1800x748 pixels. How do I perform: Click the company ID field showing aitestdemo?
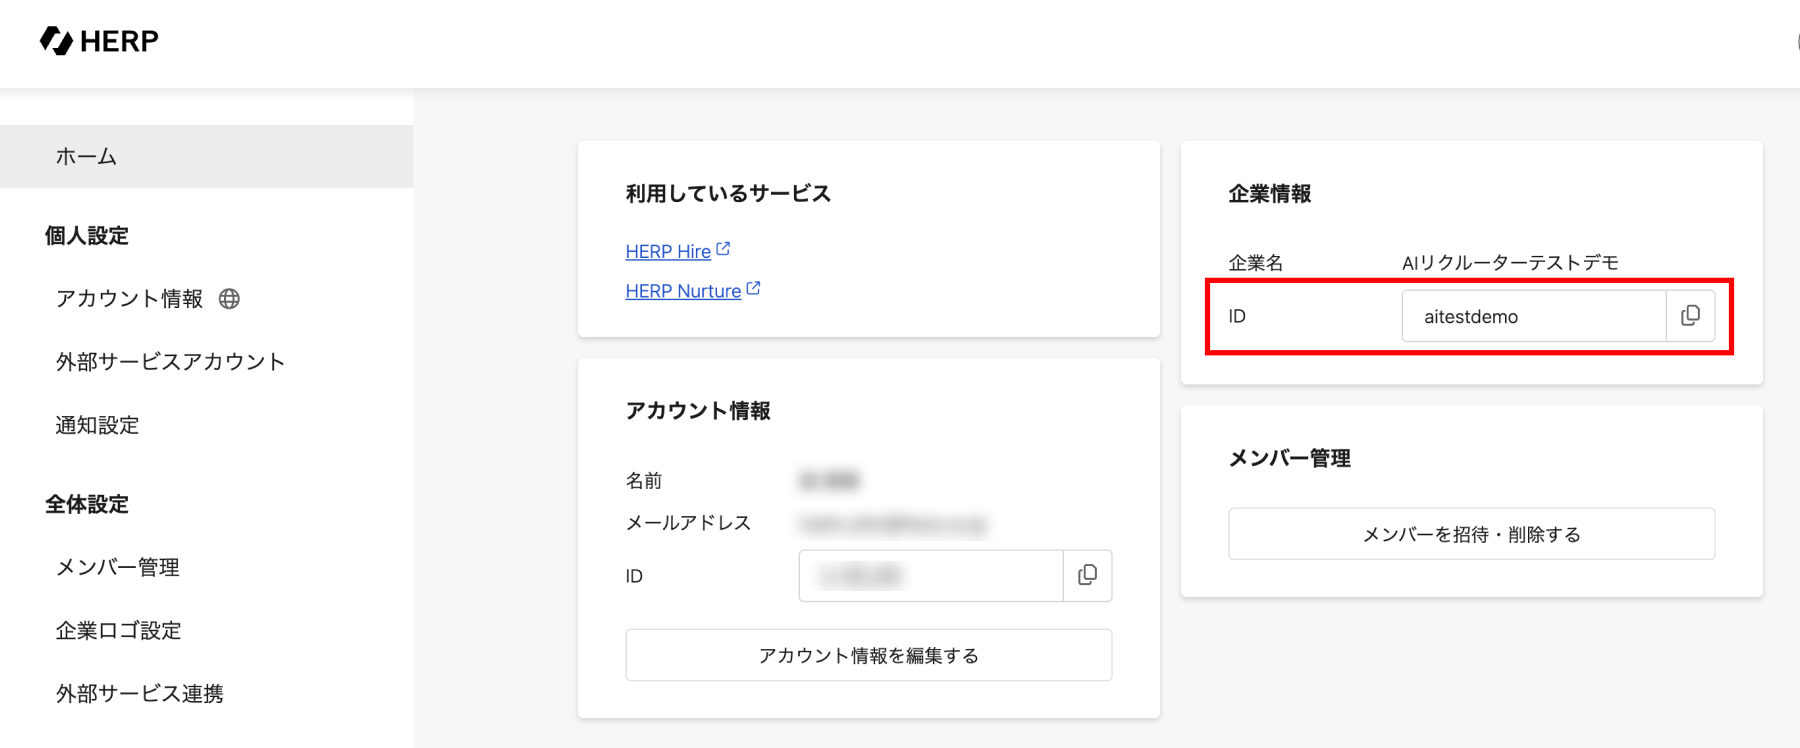1533,316
